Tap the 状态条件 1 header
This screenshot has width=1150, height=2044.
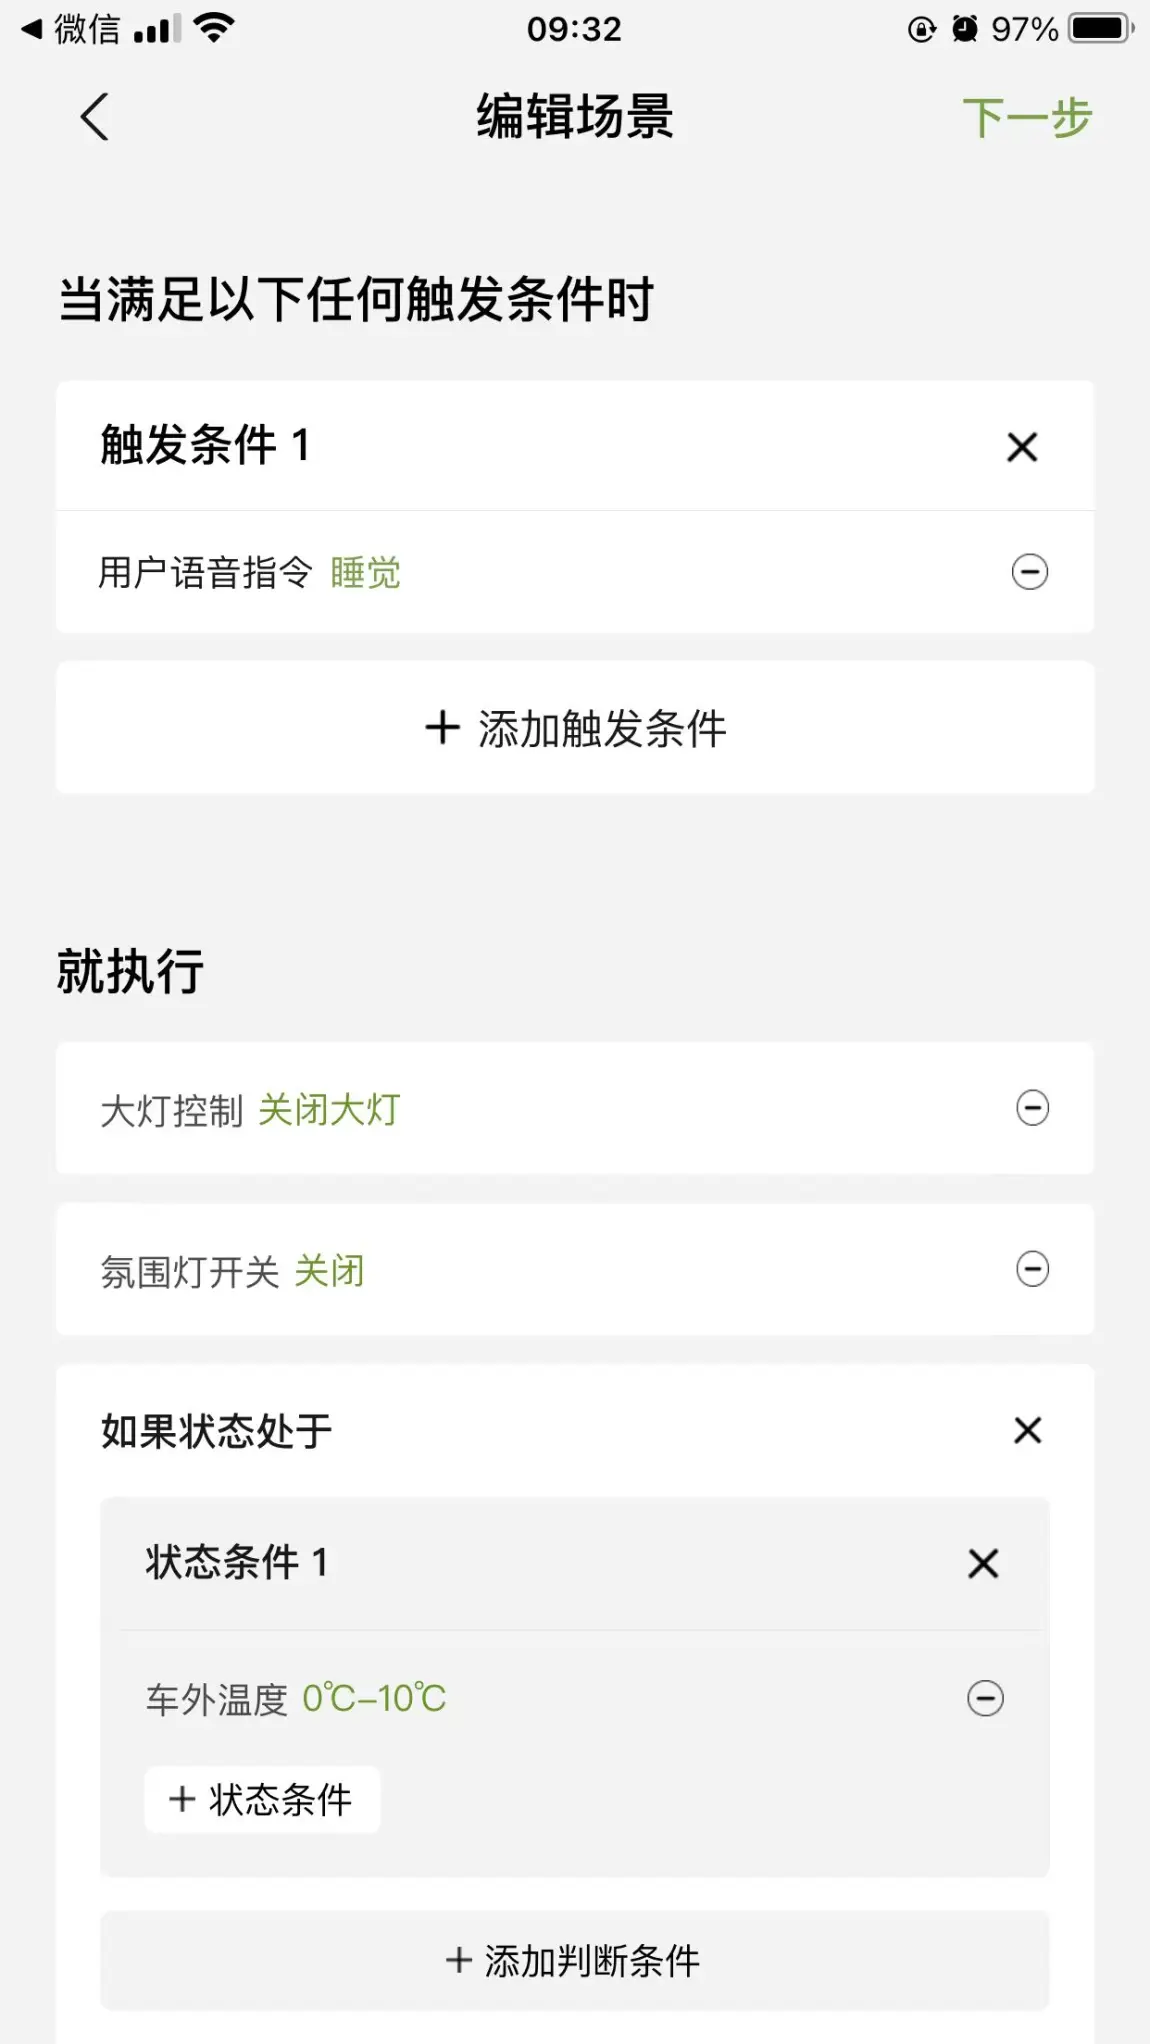(x=237, y=1563)
